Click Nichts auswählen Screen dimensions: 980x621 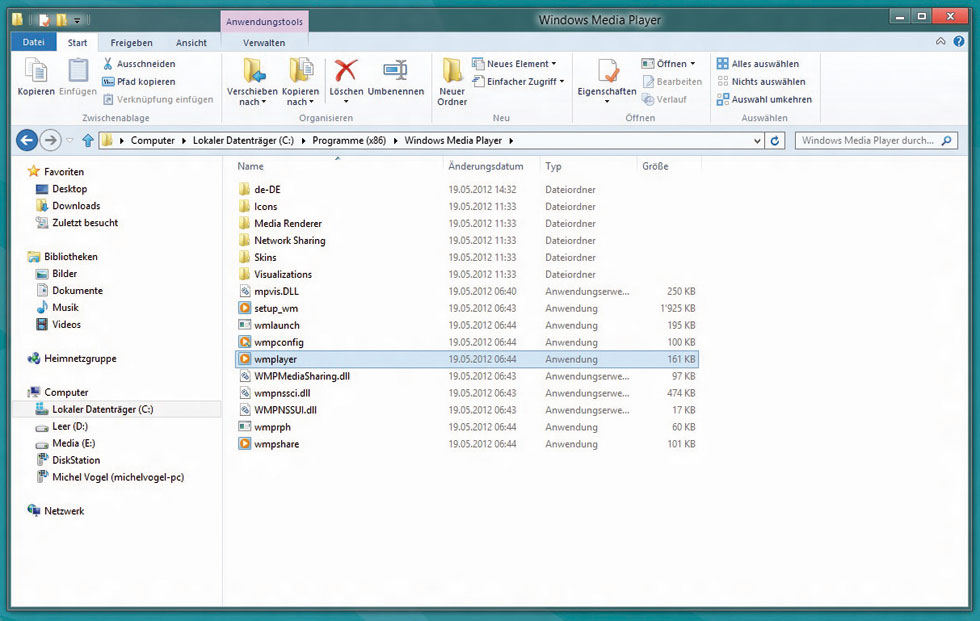[x=761, y=82]
